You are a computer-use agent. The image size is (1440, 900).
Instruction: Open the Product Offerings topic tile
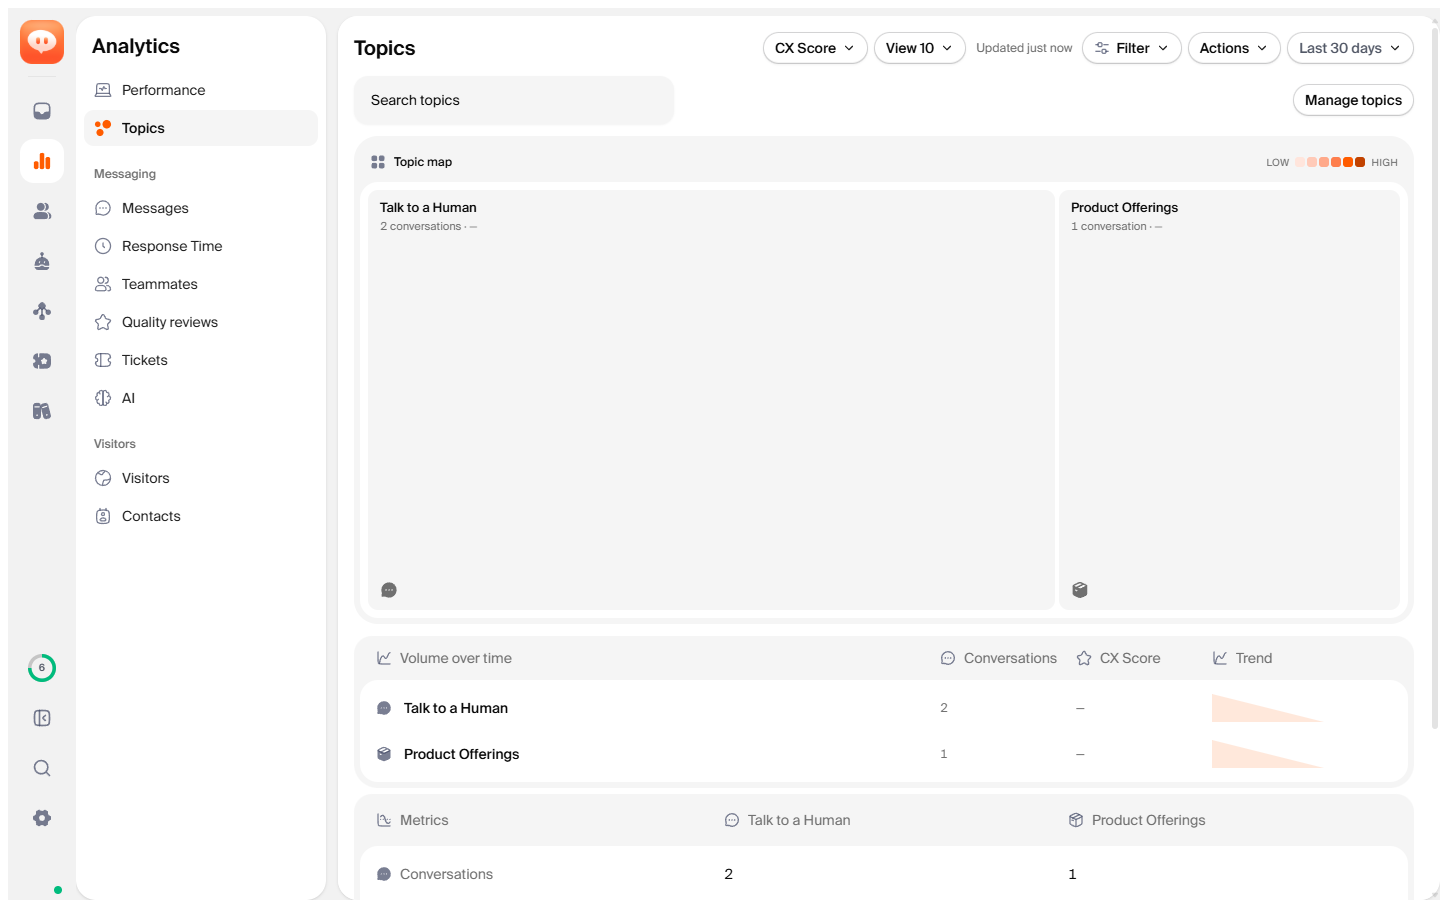point(1229,400)
